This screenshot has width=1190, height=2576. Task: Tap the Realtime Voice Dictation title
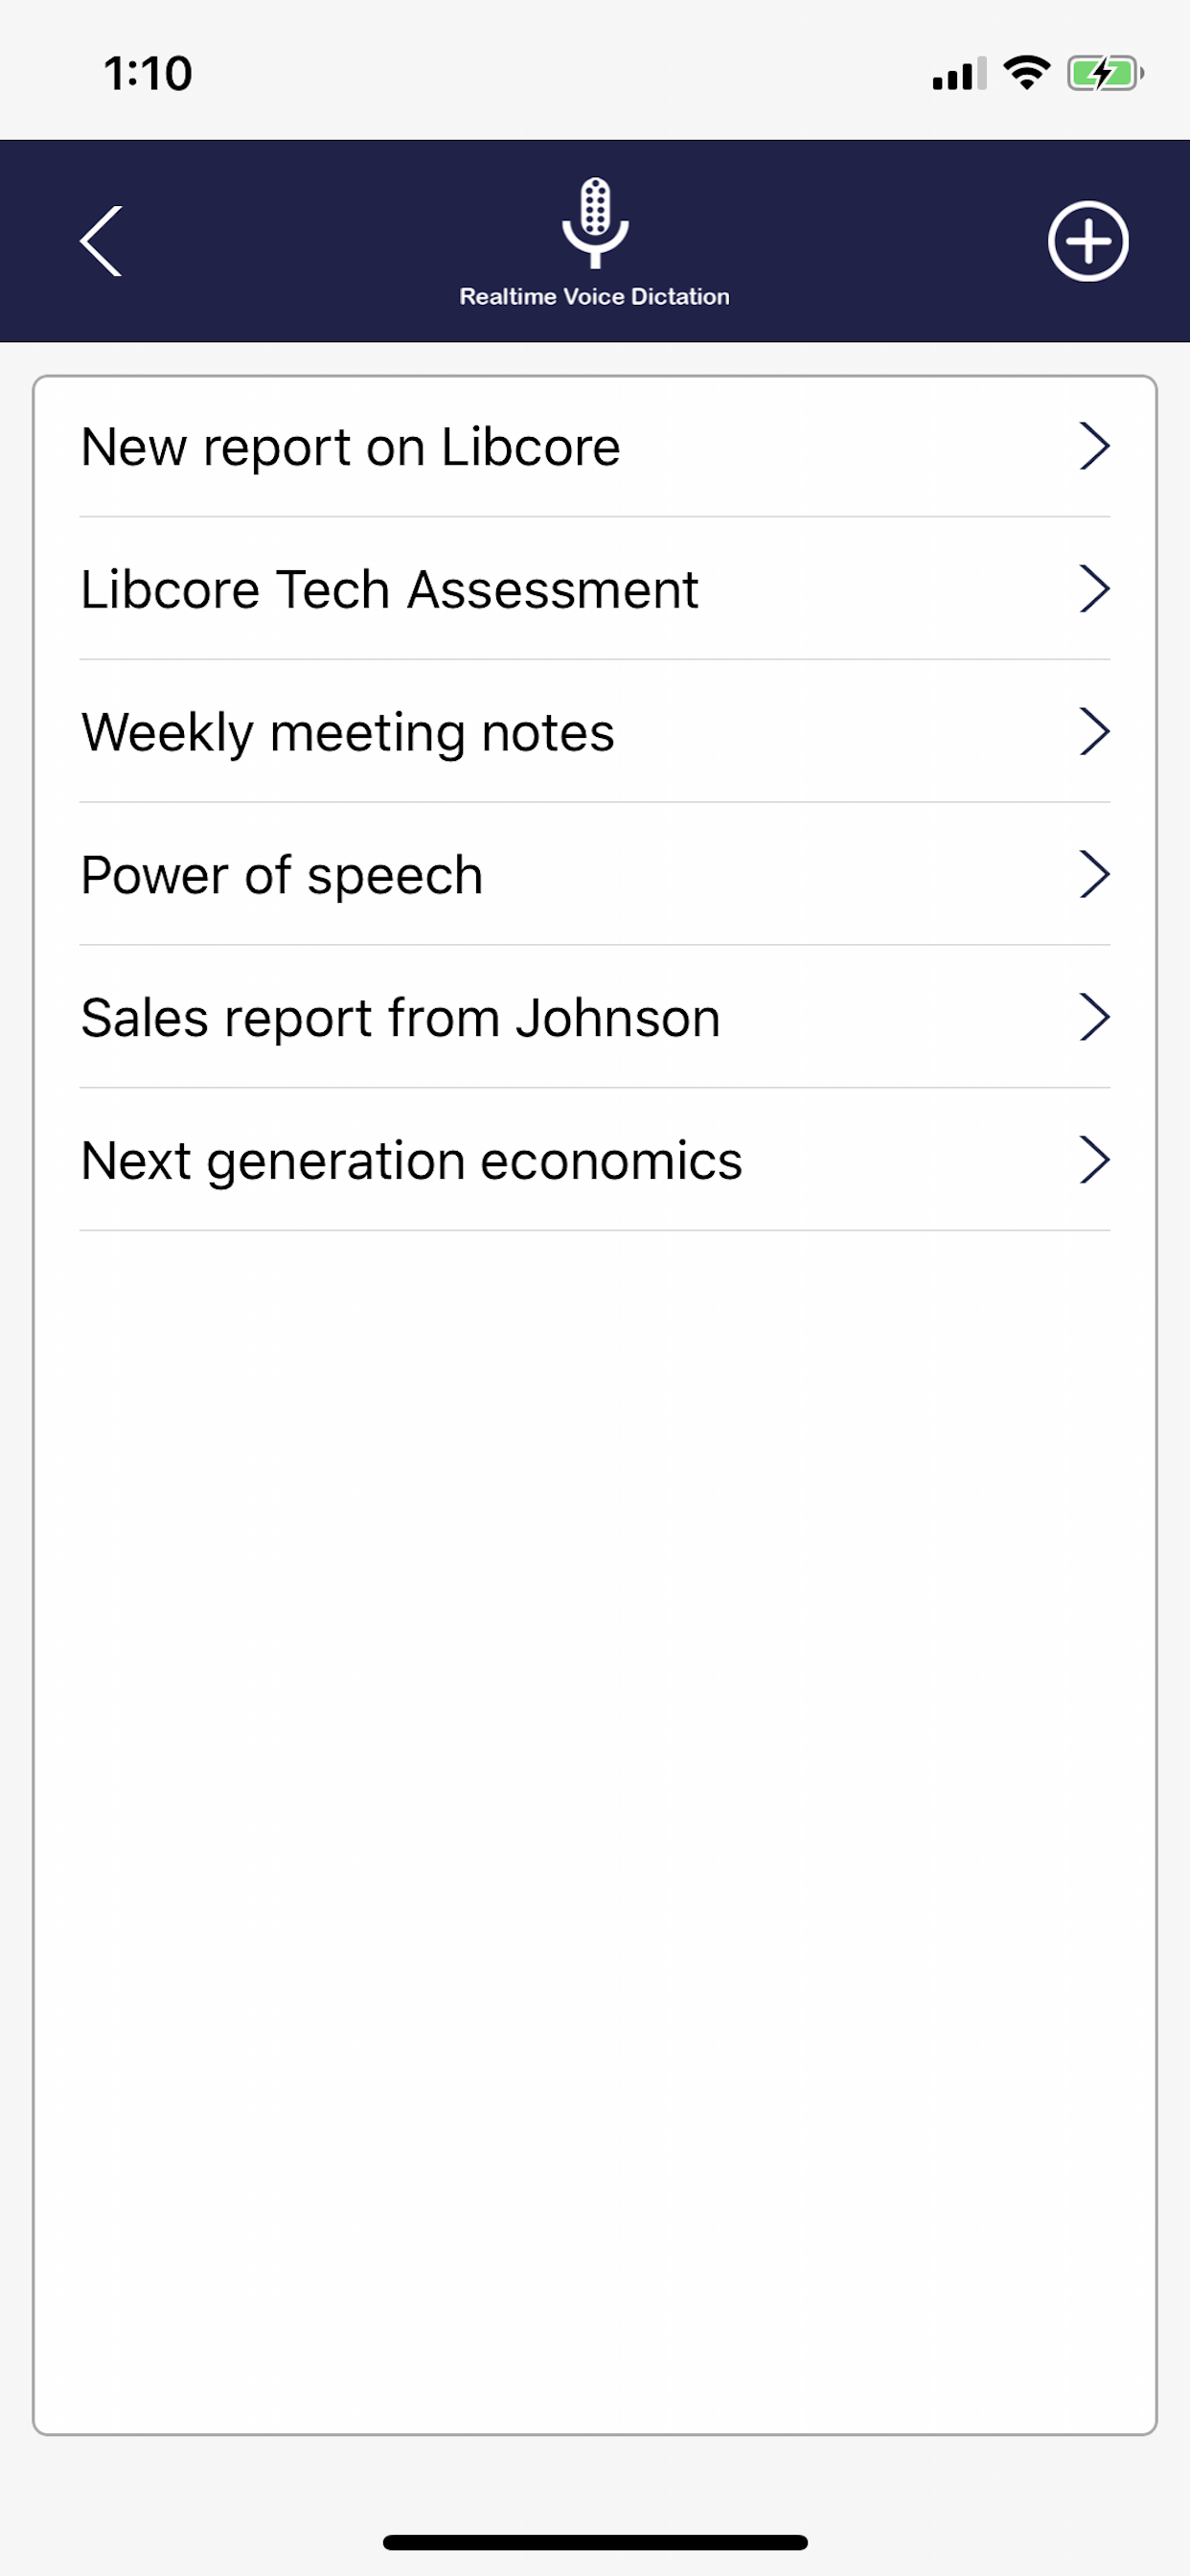[x=594, y=297]
